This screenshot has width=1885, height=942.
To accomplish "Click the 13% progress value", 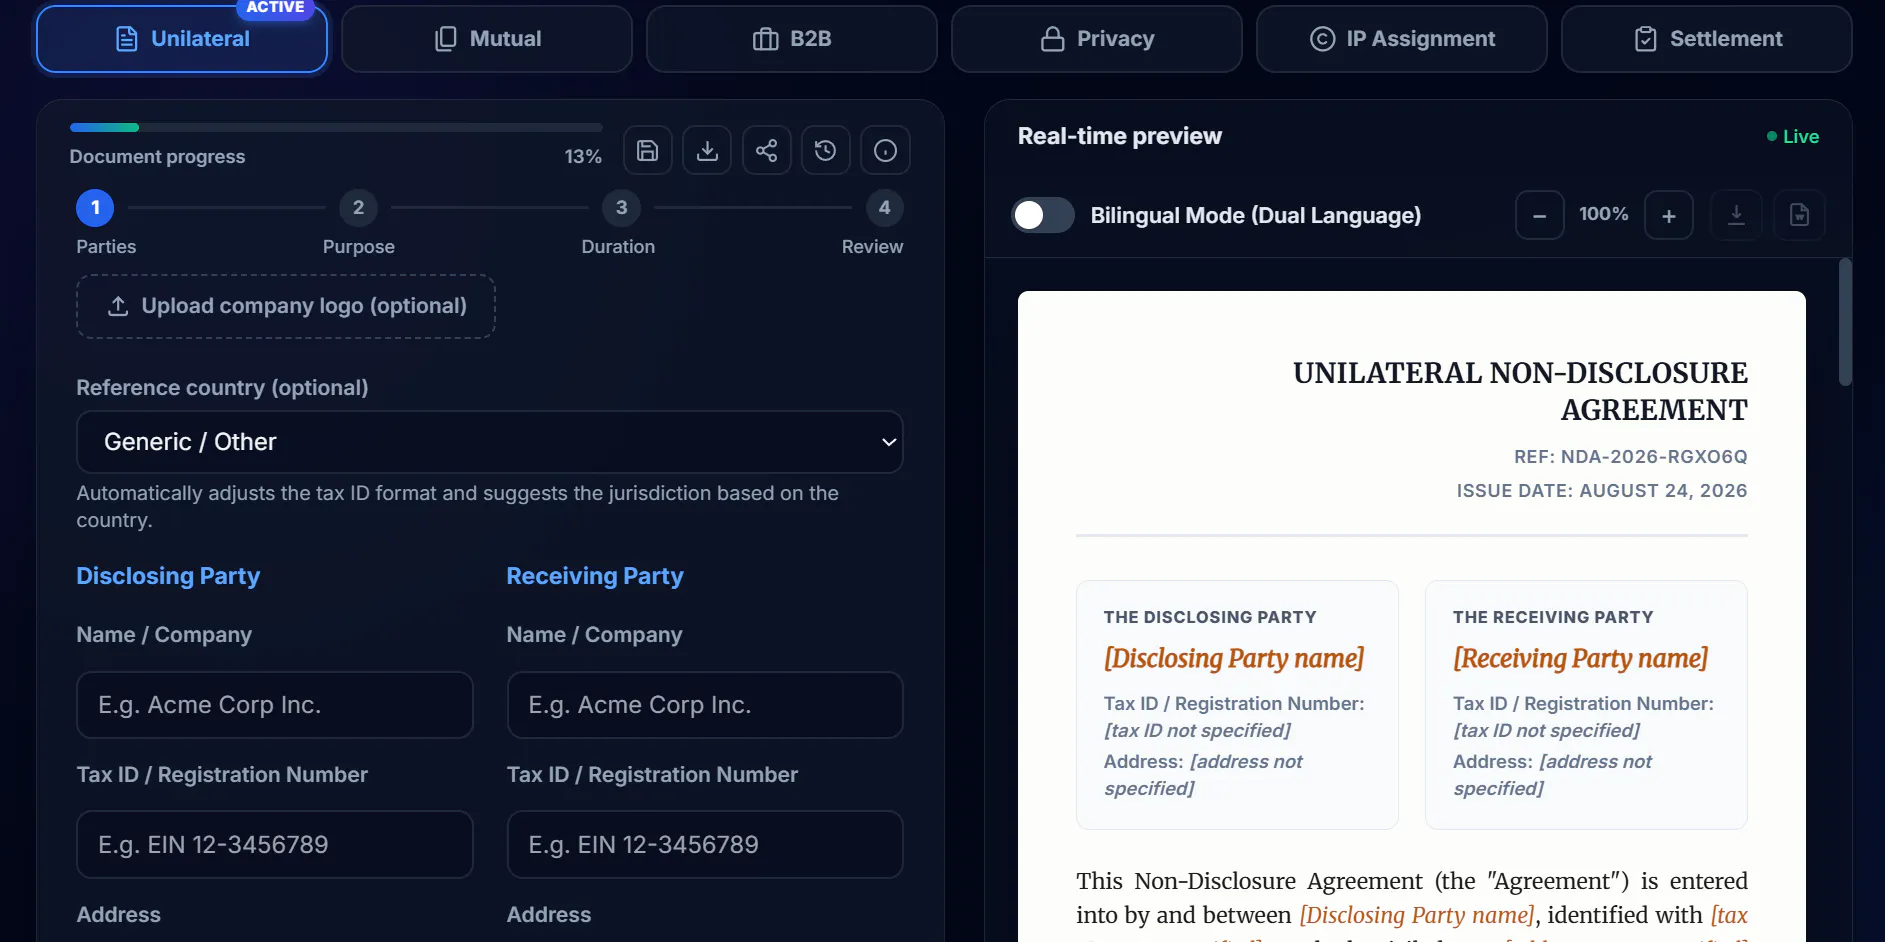I will (583, 157).
